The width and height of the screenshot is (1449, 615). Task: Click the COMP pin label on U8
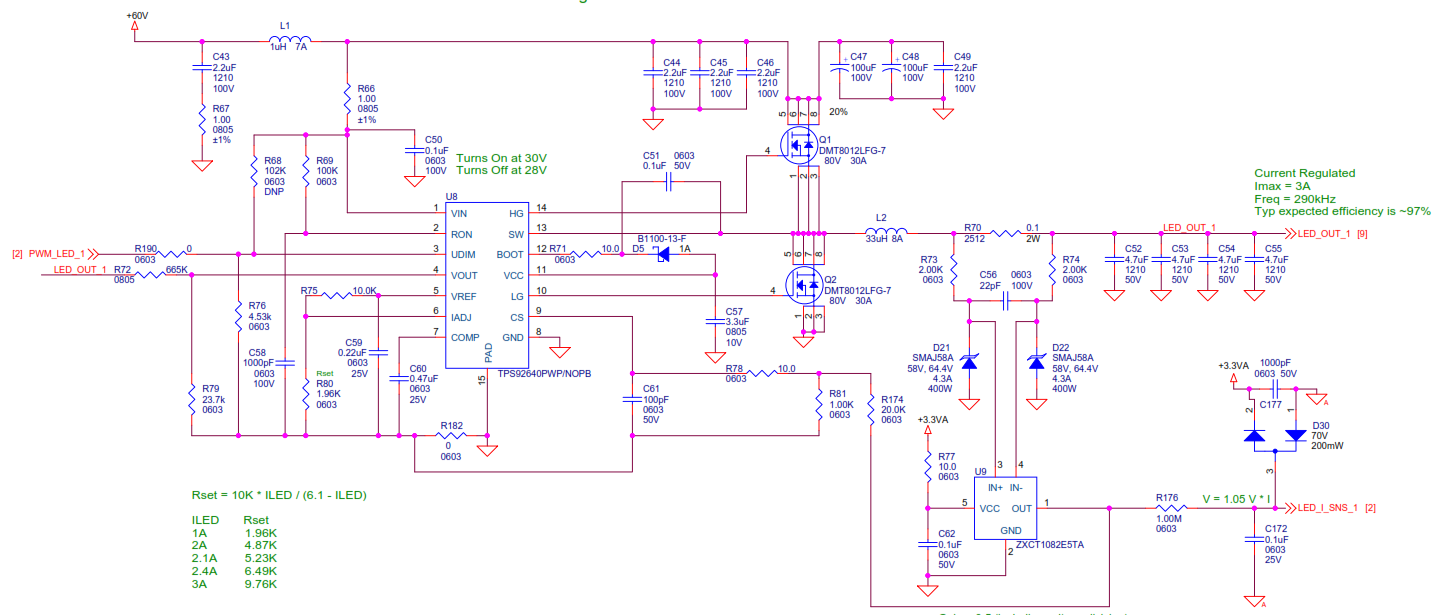click(x=465, y=337)
